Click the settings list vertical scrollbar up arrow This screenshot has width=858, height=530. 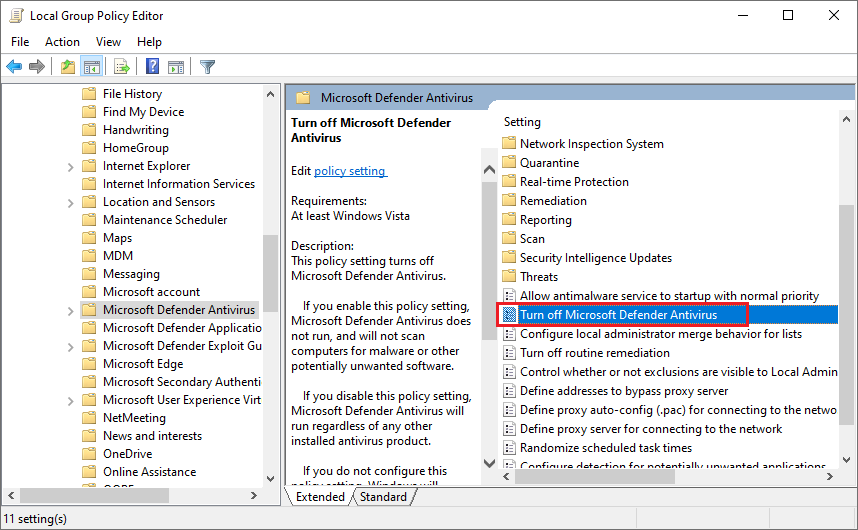tap(846, 119)
